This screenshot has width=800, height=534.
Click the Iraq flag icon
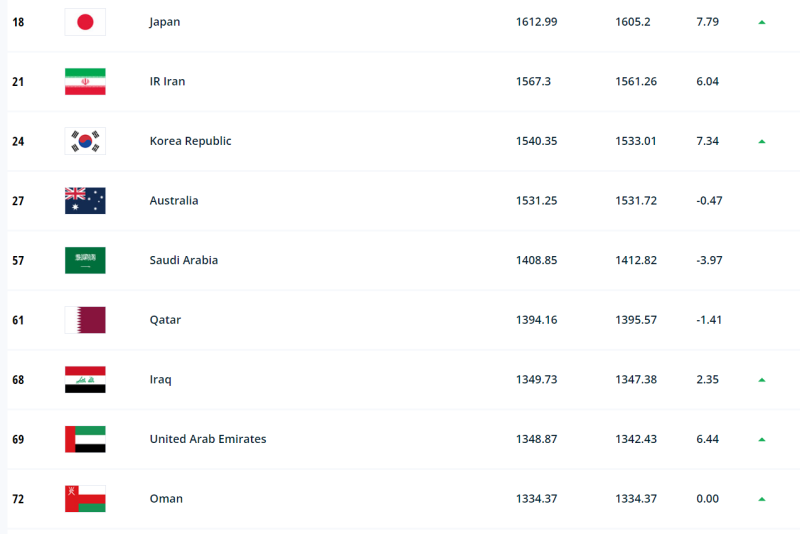[85, 380]
